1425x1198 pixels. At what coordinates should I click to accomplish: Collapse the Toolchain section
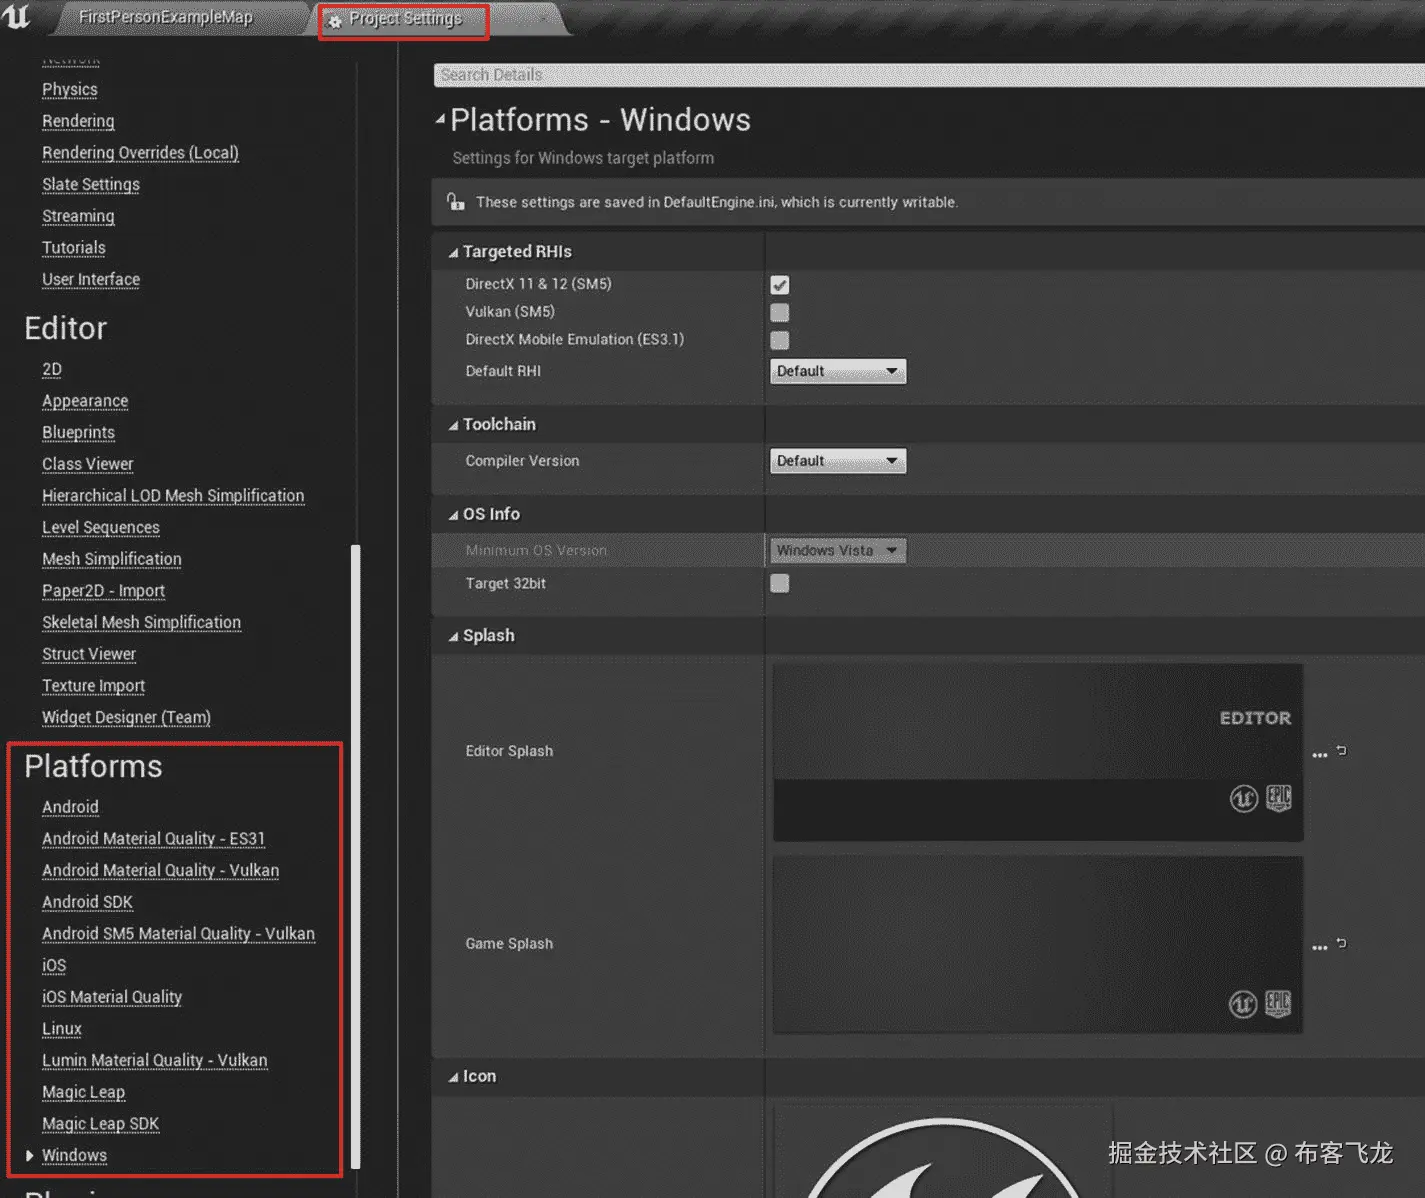click(x=453, y=425)
